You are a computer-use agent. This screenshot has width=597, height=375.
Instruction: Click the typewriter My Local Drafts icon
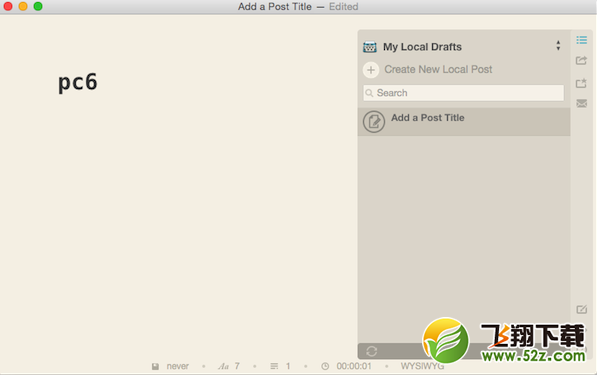pos(370,47)
